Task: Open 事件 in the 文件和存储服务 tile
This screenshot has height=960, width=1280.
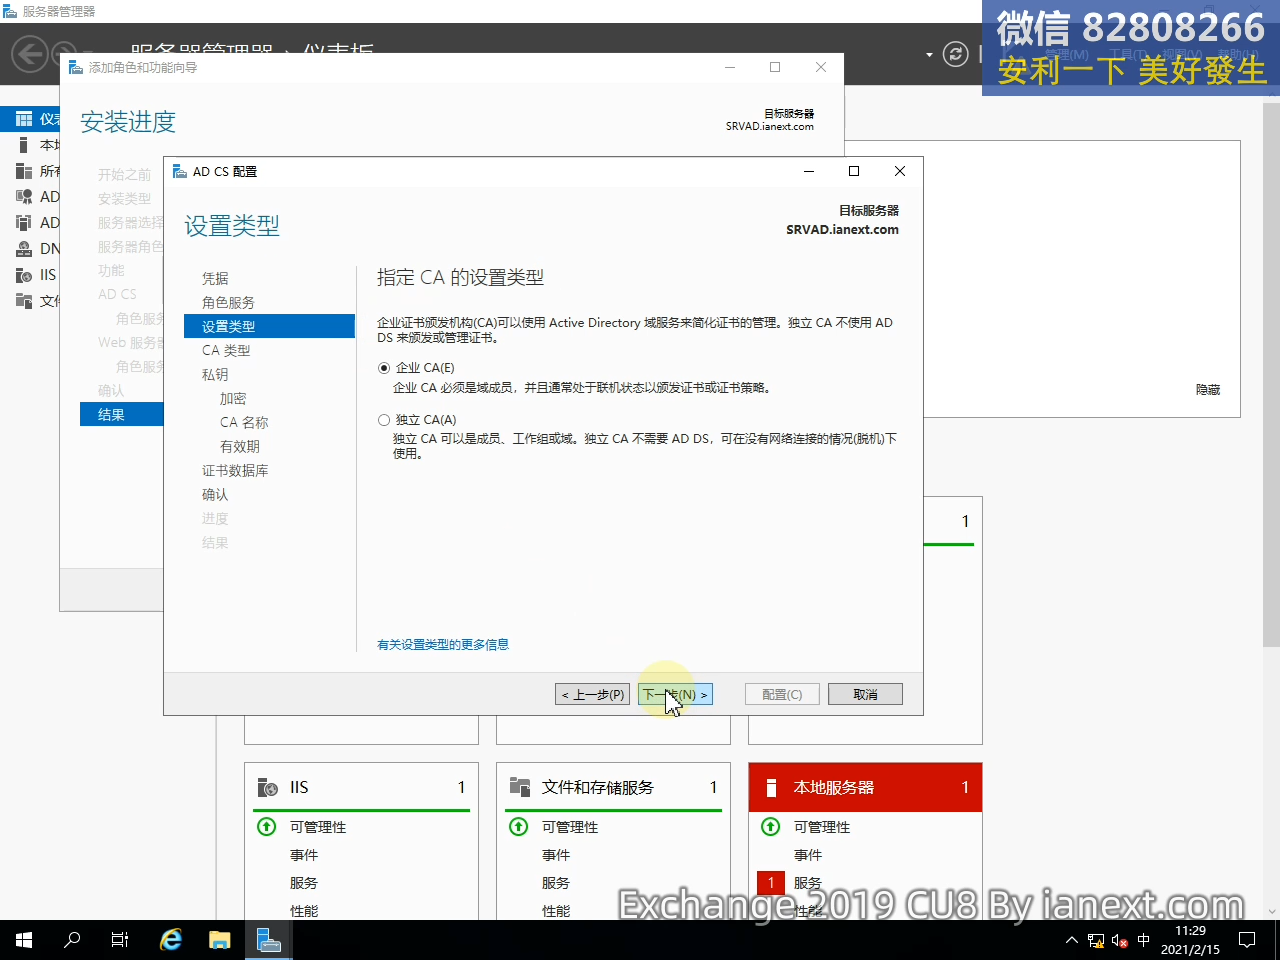Action: click(x=556, y=855)
